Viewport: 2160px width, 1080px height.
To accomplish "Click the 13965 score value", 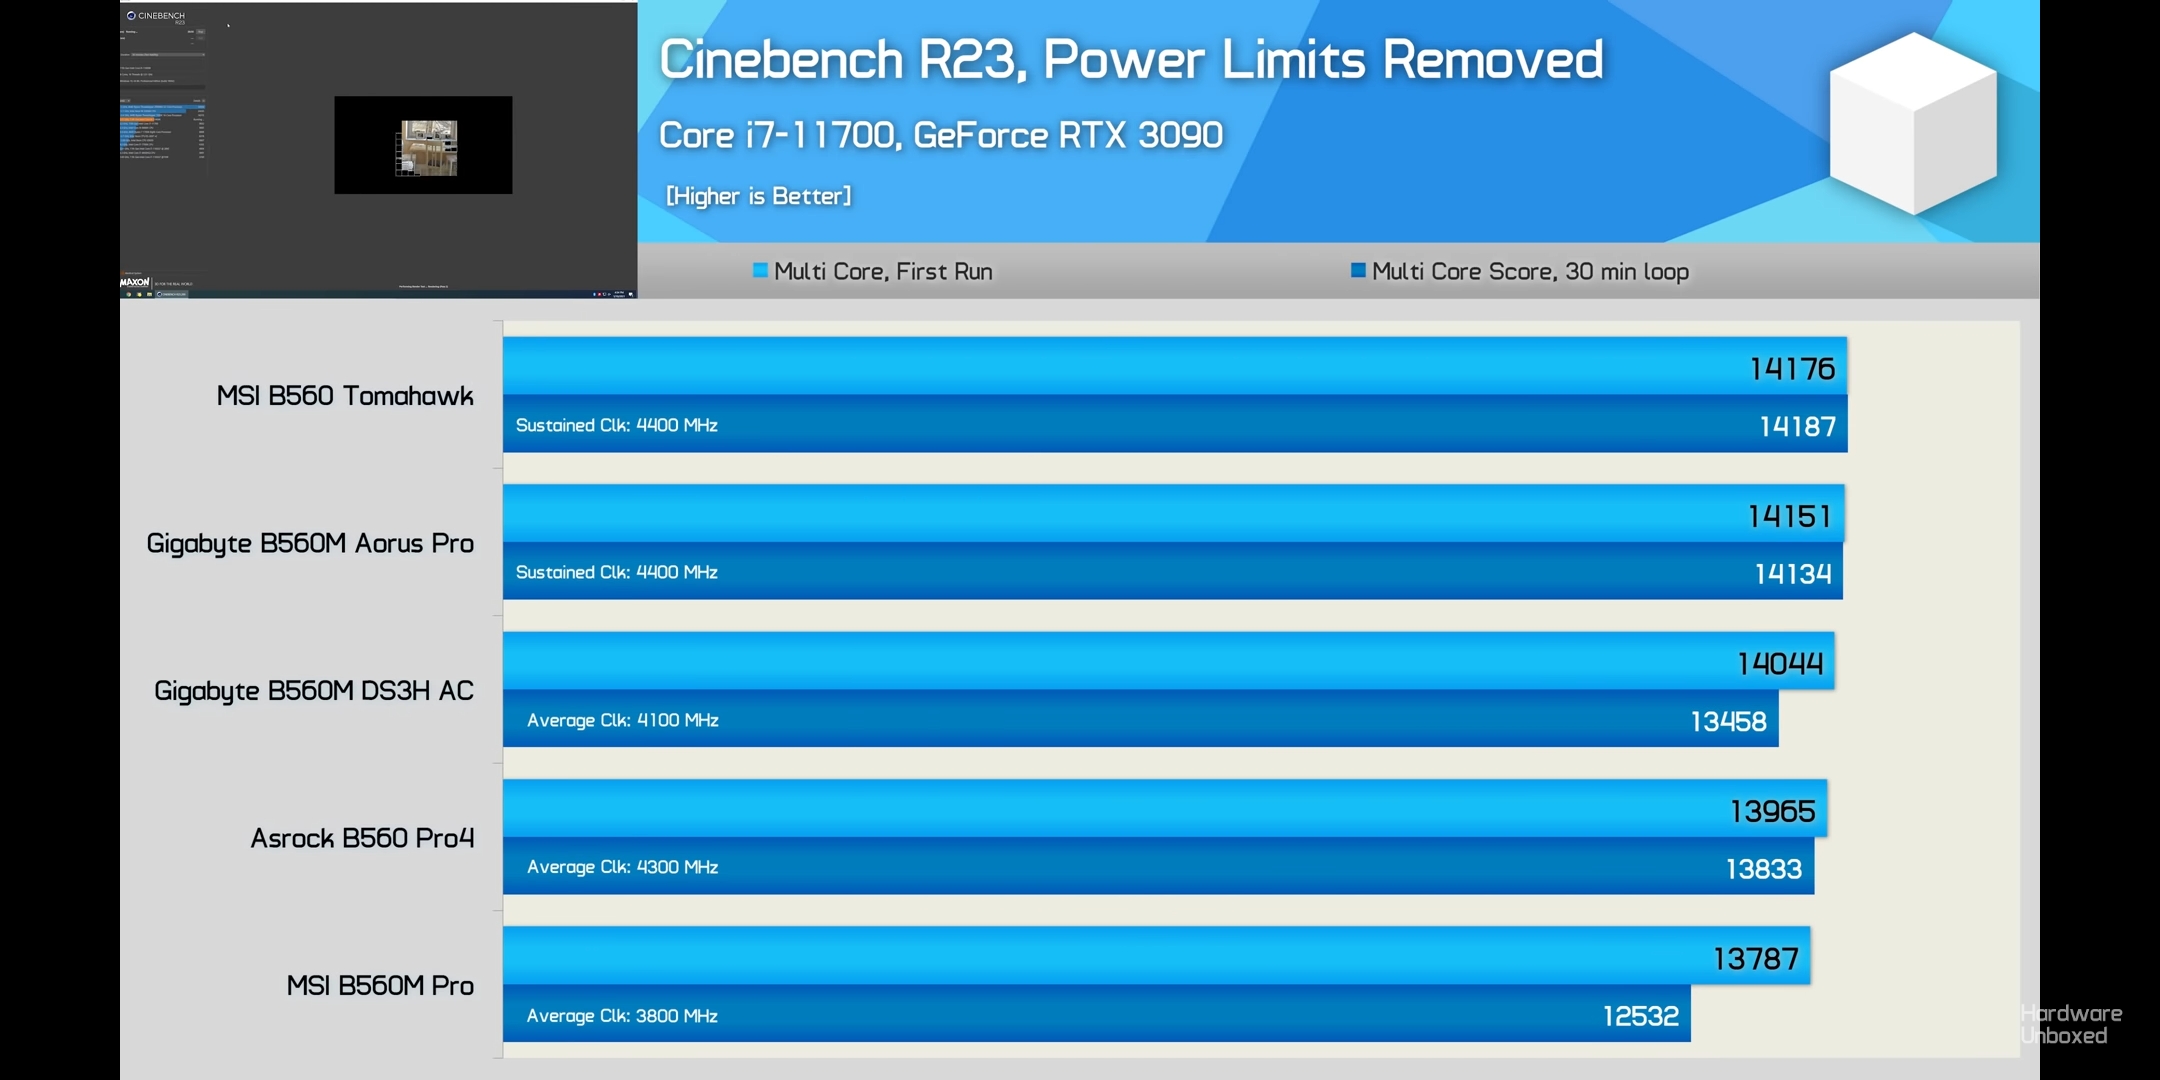I will pyautogui.click(x=1773, y=811).
